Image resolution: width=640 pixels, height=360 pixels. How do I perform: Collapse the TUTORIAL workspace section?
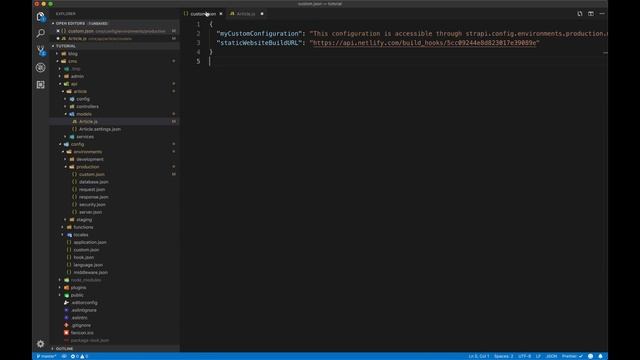[x=66, y=46]
